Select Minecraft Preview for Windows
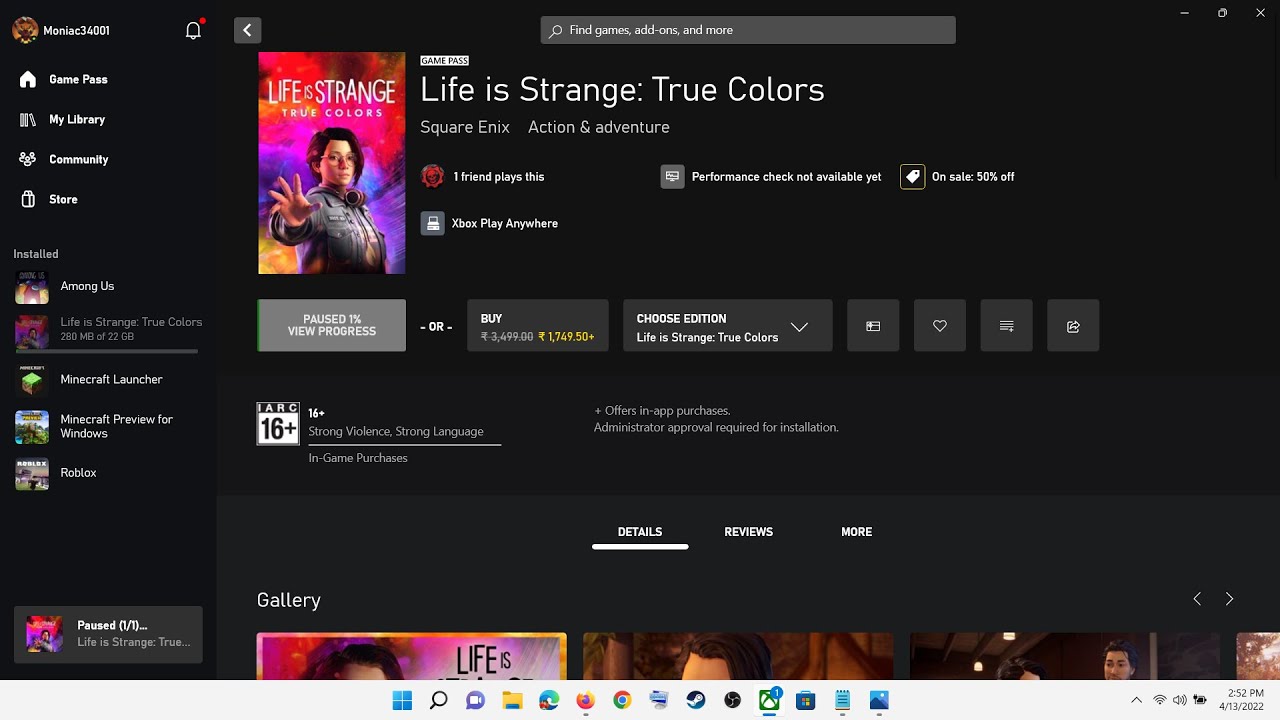1280x720 pixels. pyautogui.click(x=108, y=426)
